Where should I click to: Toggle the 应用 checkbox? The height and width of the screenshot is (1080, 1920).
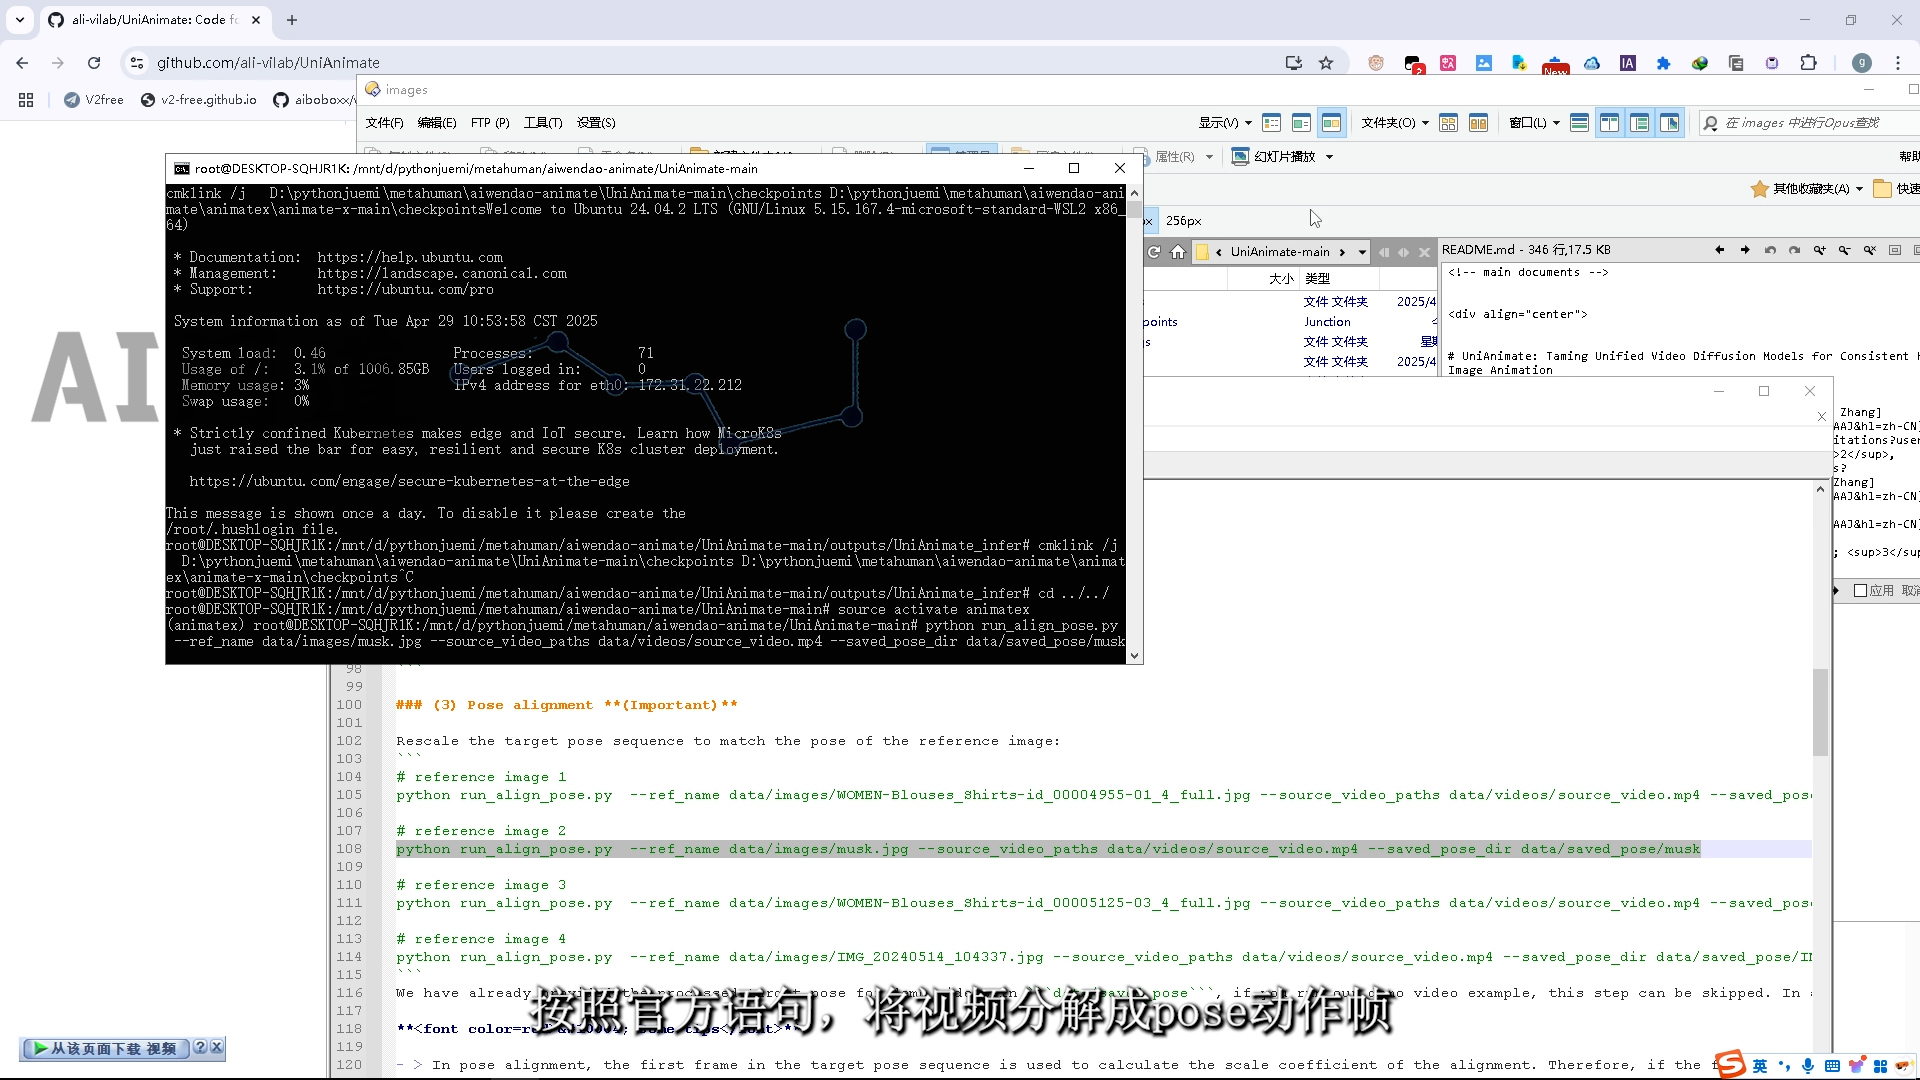coord(1861,591)
